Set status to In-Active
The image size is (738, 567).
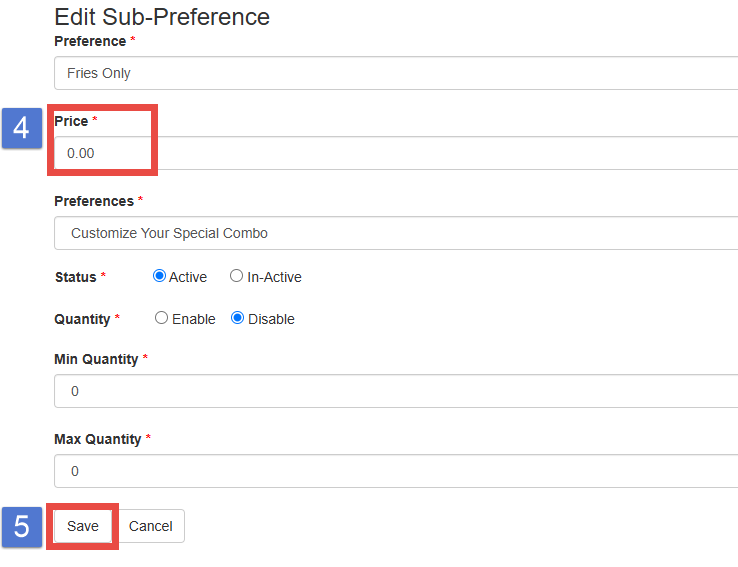(x=237, y=276)
